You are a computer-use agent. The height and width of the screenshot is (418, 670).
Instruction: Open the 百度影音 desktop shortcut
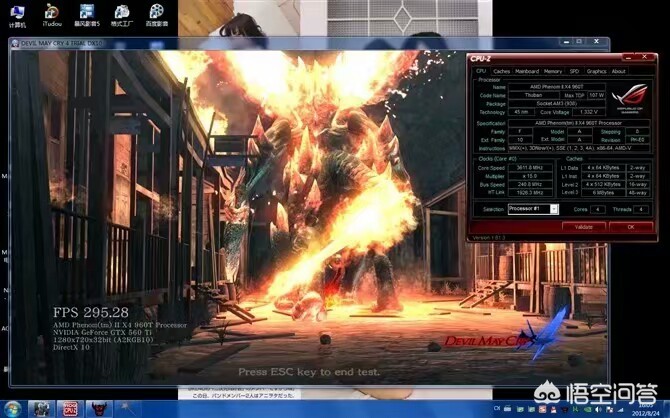click(157, 15)
